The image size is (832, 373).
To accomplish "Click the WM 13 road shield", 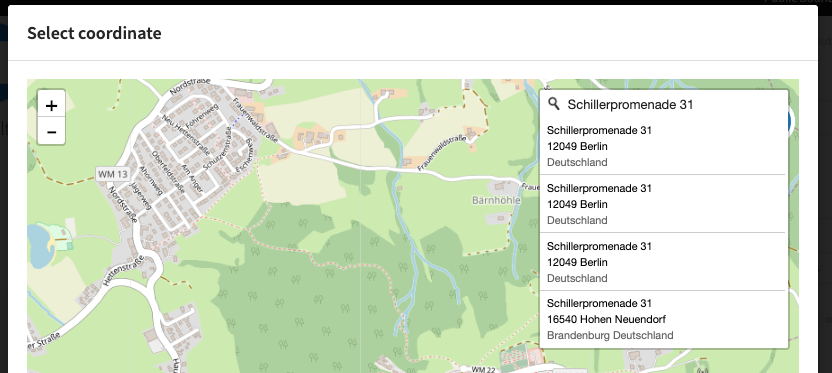I will click(x=113, y=174).
